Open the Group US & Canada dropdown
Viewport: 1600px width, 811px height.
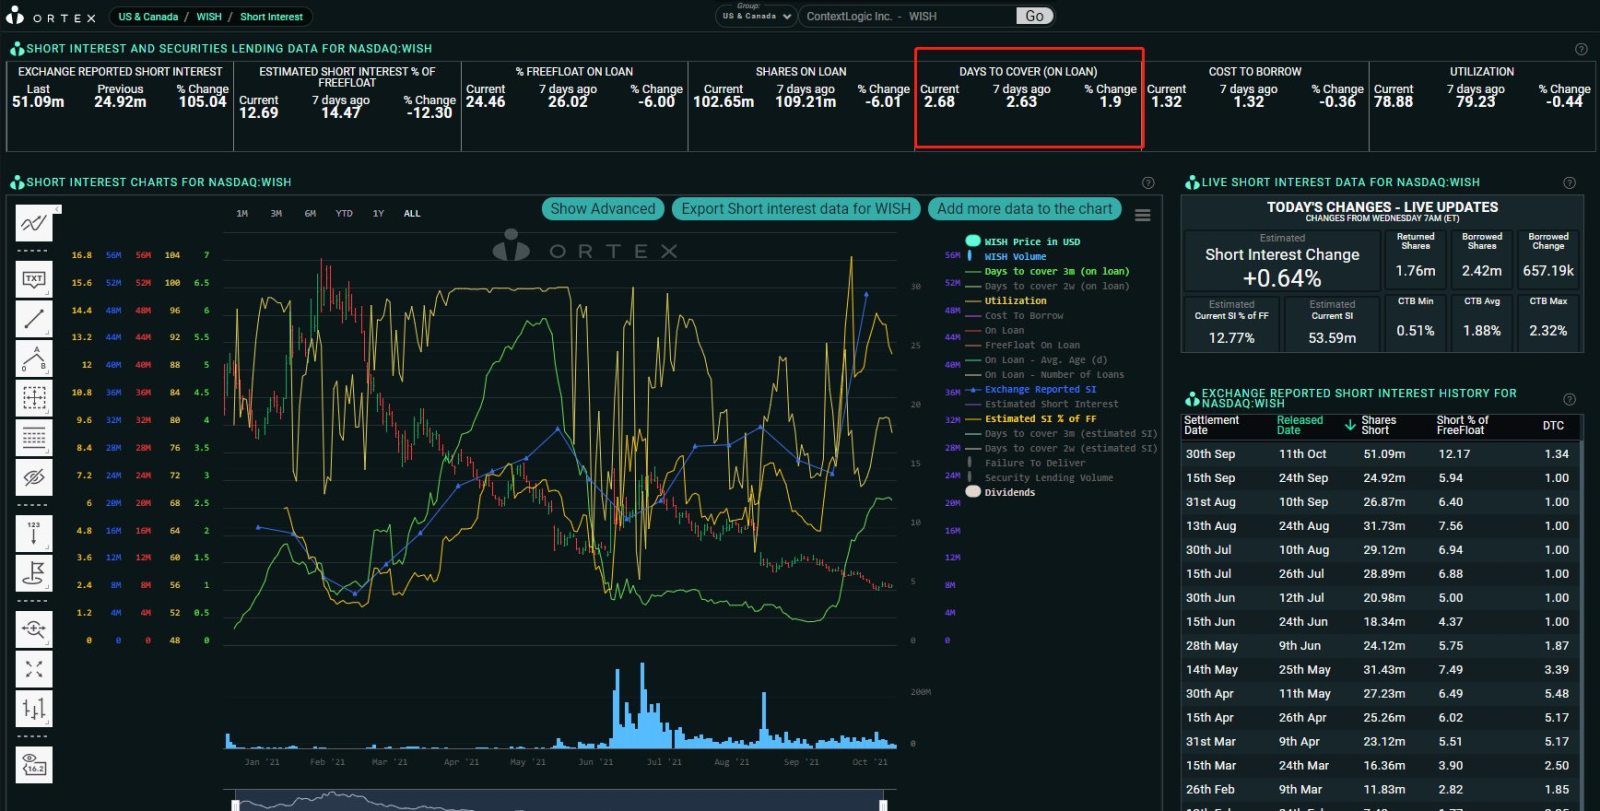click(x=757, y=16)
